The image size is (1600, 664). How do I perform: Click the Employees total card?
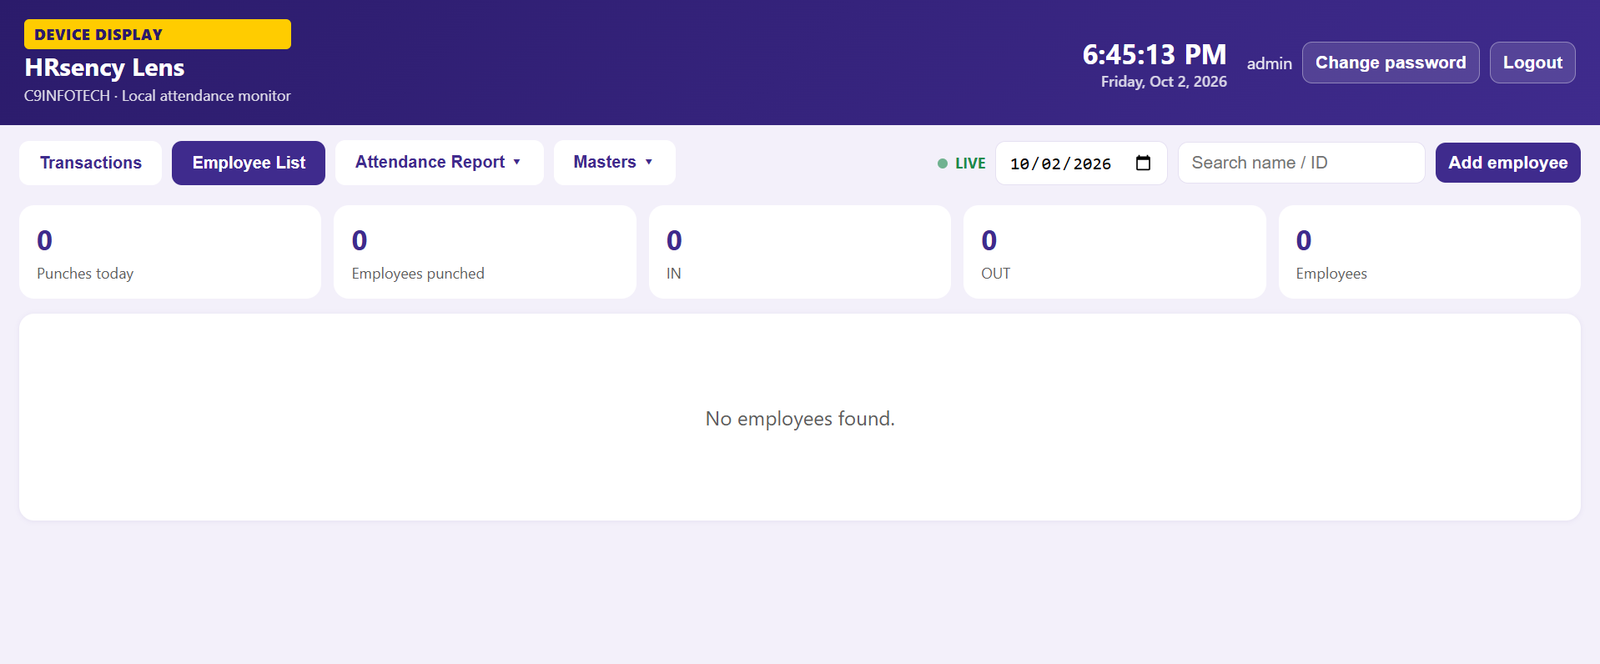(x=1429, y=252)
